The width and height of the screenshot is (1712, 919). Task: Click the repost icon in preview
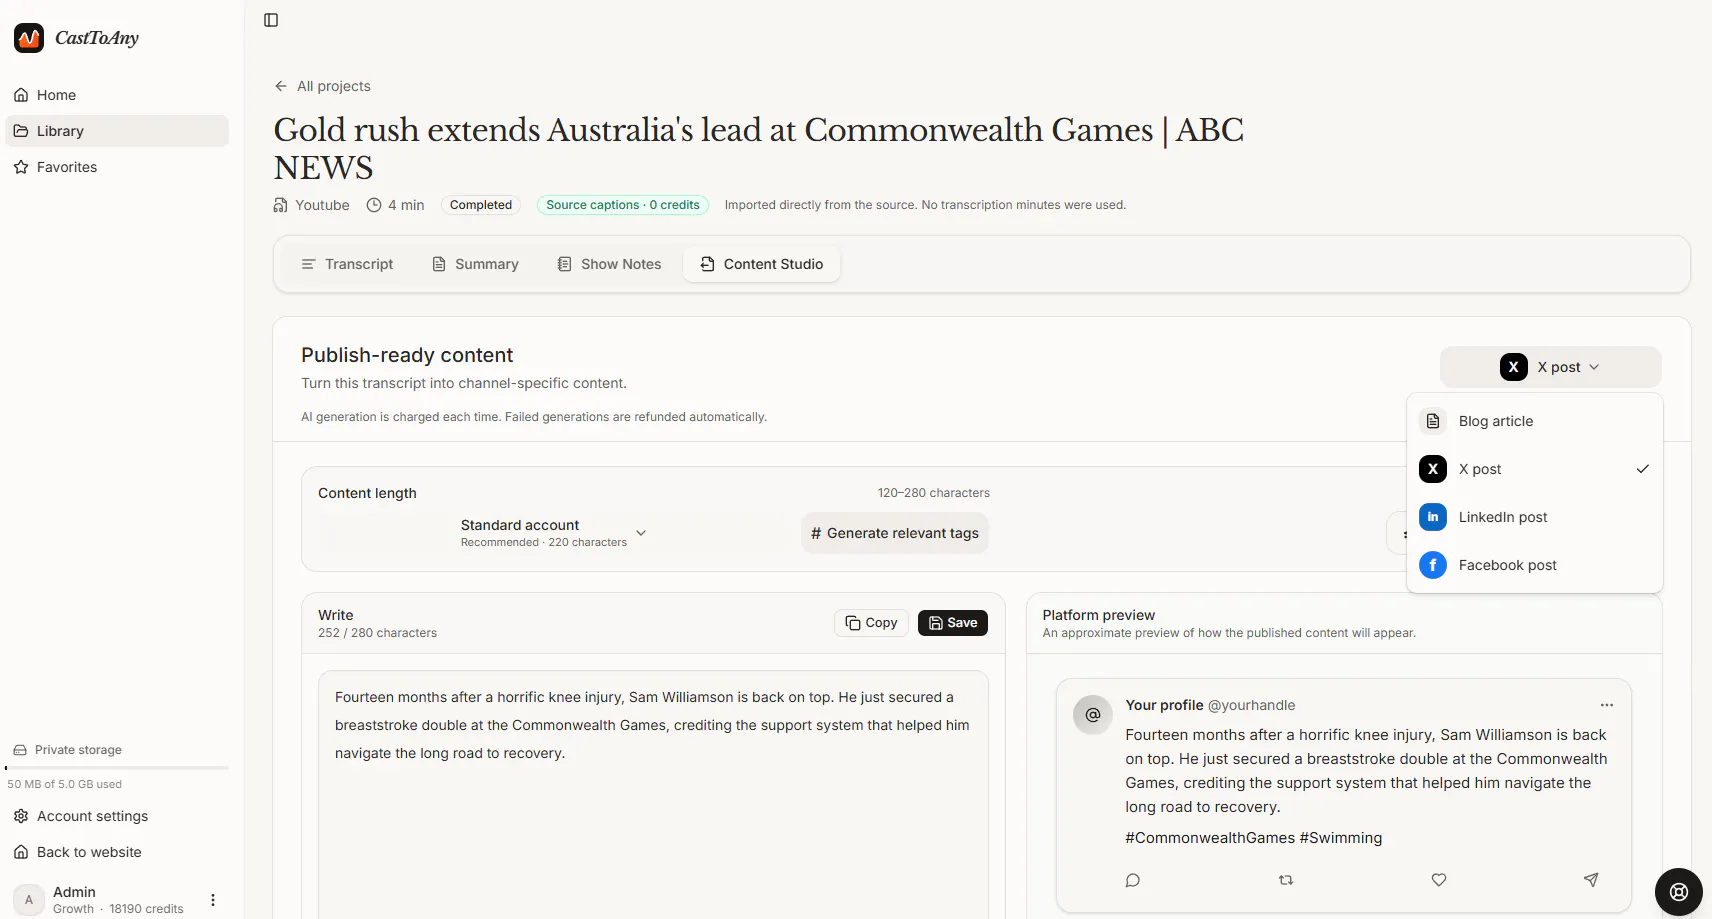[1286, 880]
